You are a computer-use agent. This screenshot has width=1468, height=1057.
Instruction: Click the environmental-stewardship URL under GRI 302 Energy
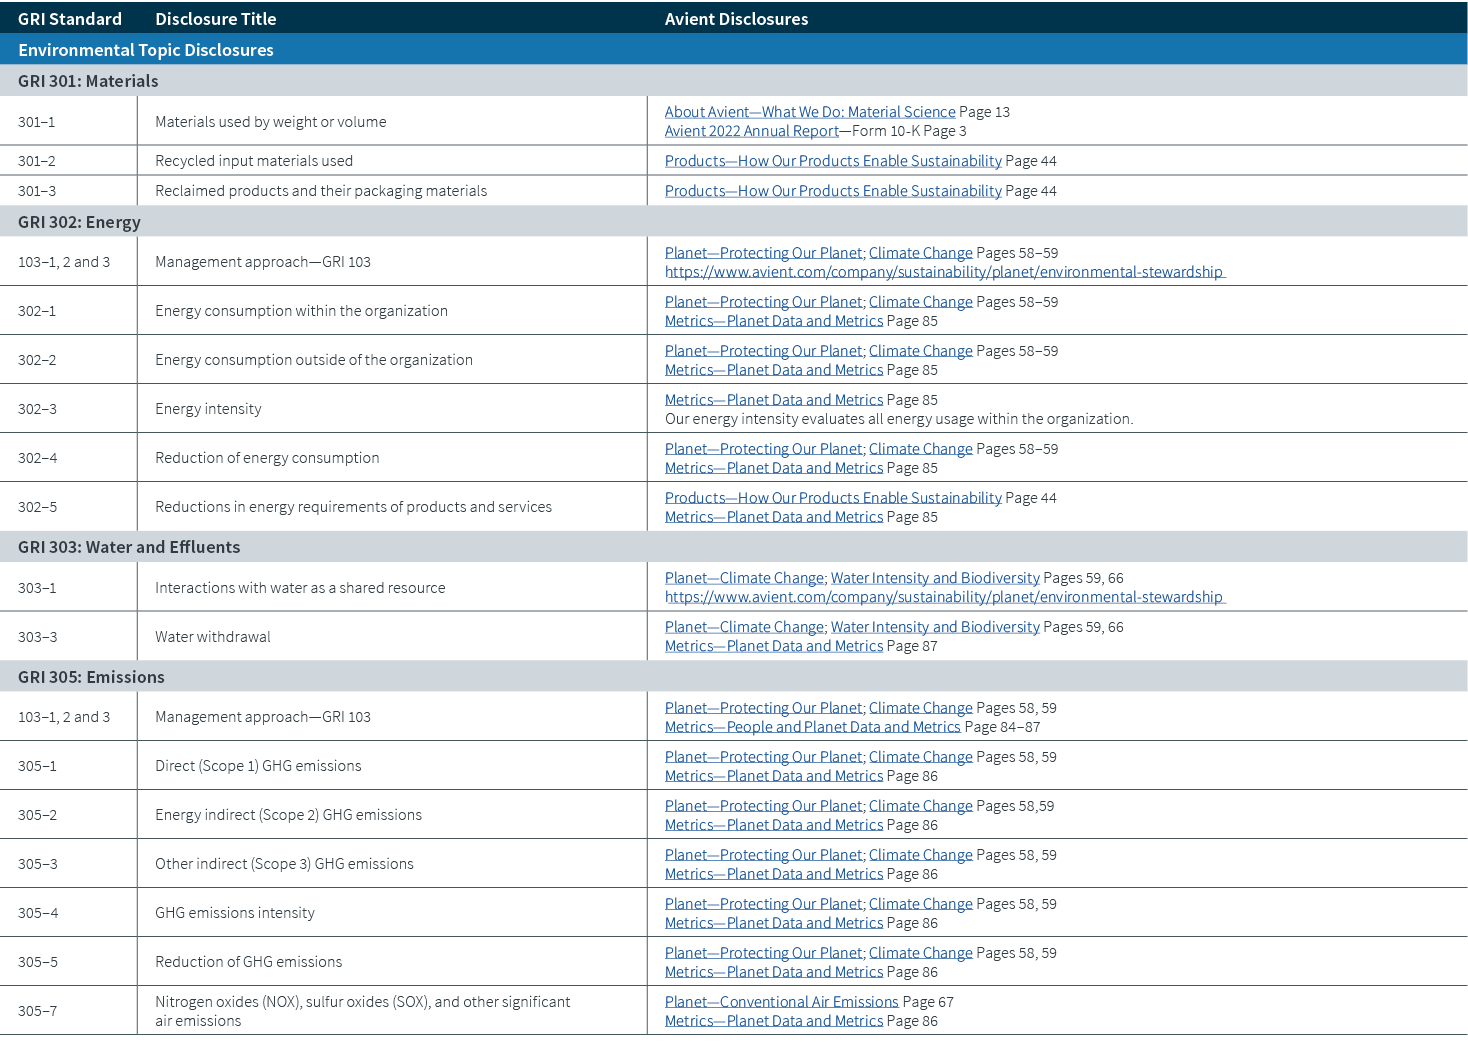943,271
